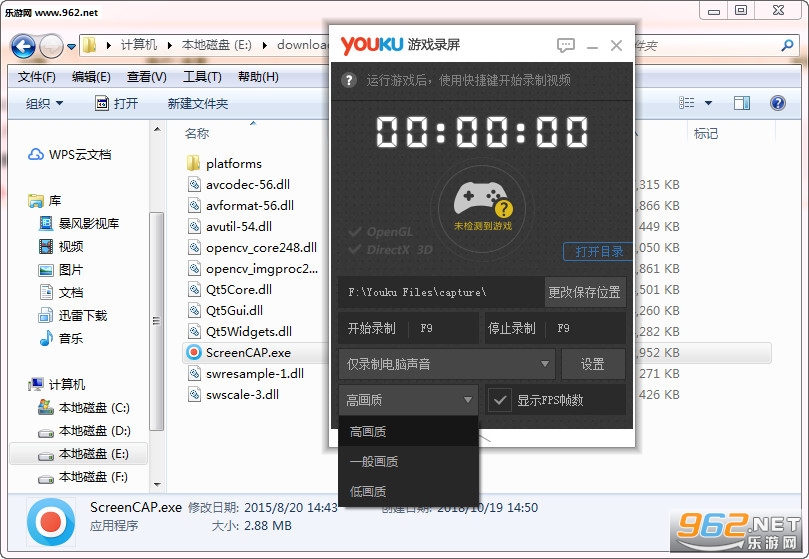Open the 工具(T) menu
This screenshot has height=559, width=809.
[x=202, y=77]
